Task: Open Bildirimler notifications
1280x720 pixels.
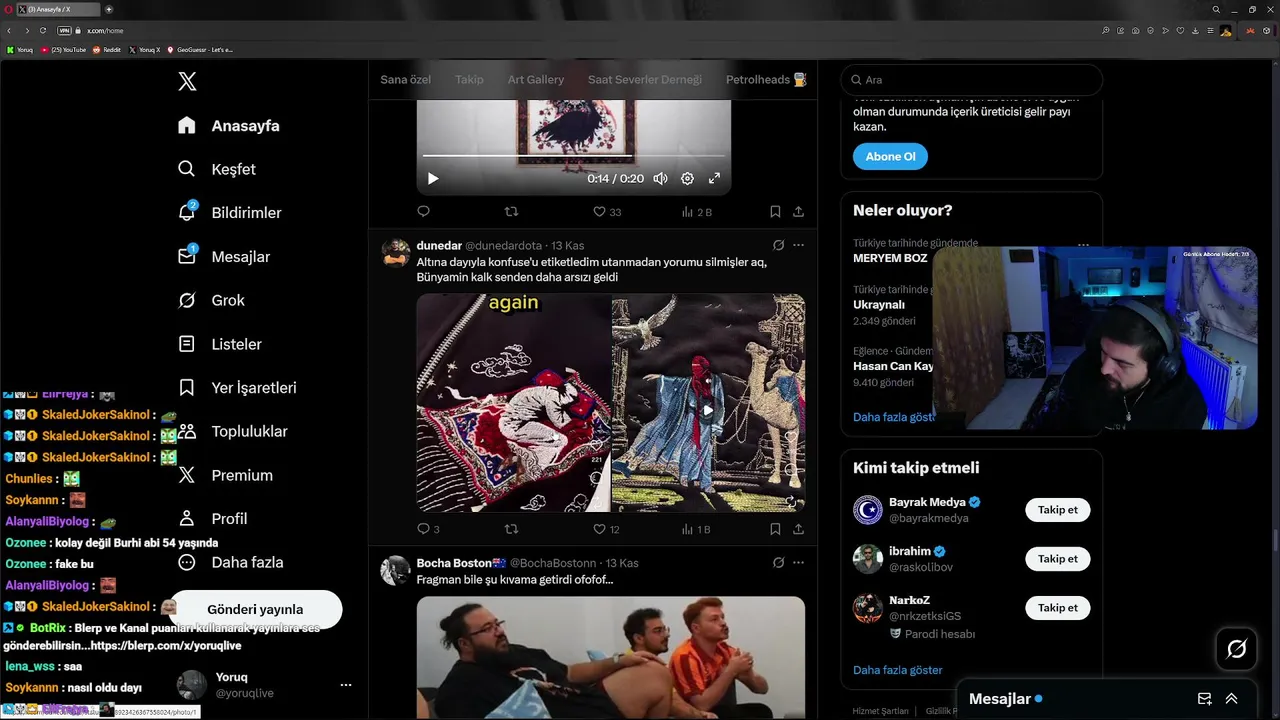Action: 229,213
